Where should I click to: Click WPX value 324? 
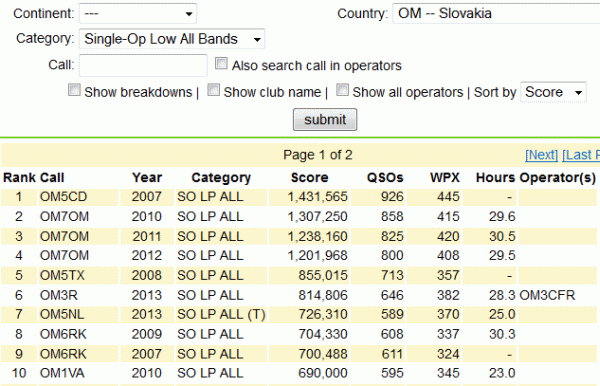[448, 354]
